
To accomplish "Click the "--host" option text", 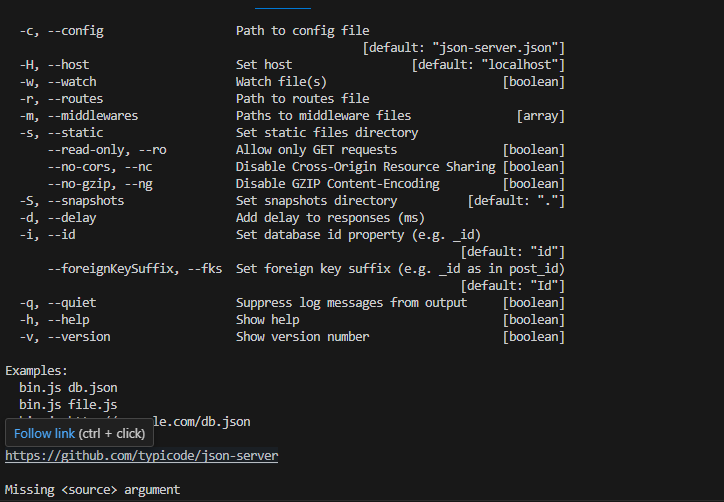I will click(x=68, y=65).
